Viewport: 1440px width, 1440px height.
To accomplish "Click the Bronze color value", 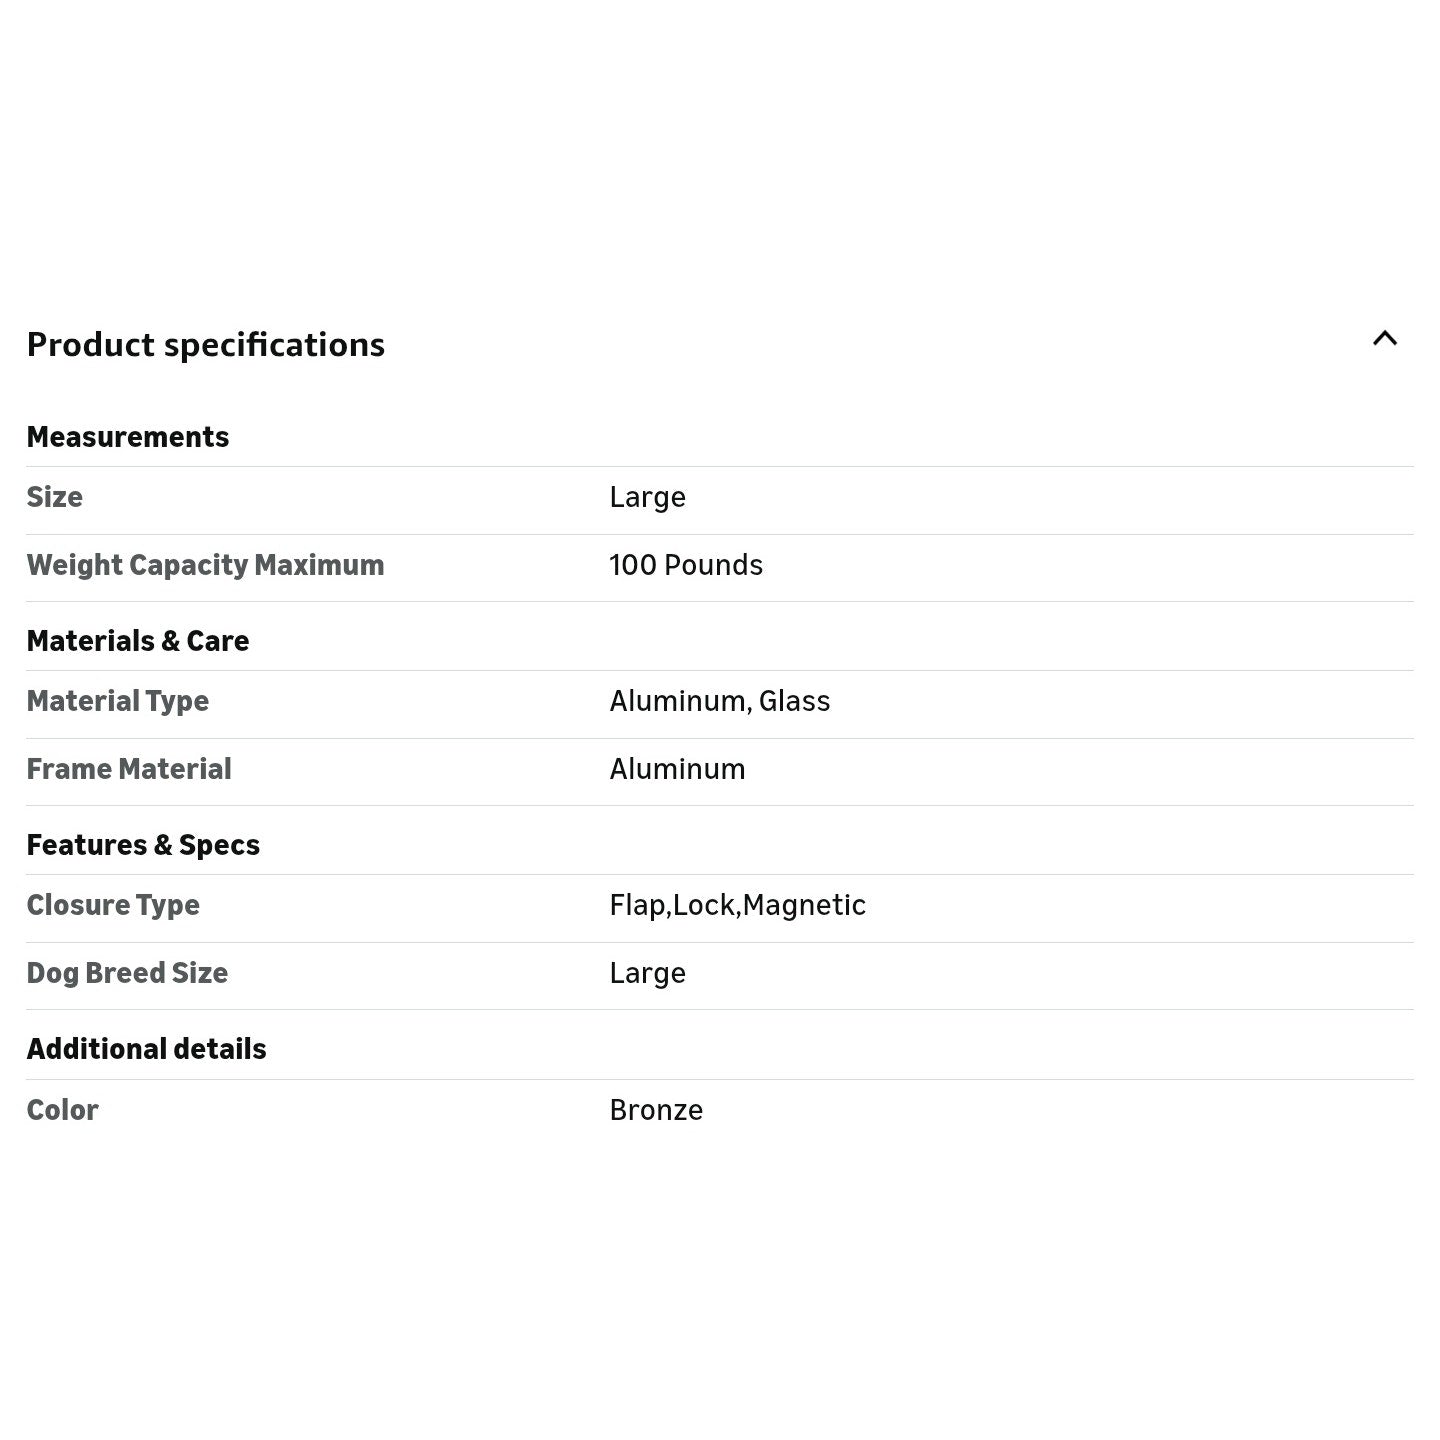I will coord(655,1110).
